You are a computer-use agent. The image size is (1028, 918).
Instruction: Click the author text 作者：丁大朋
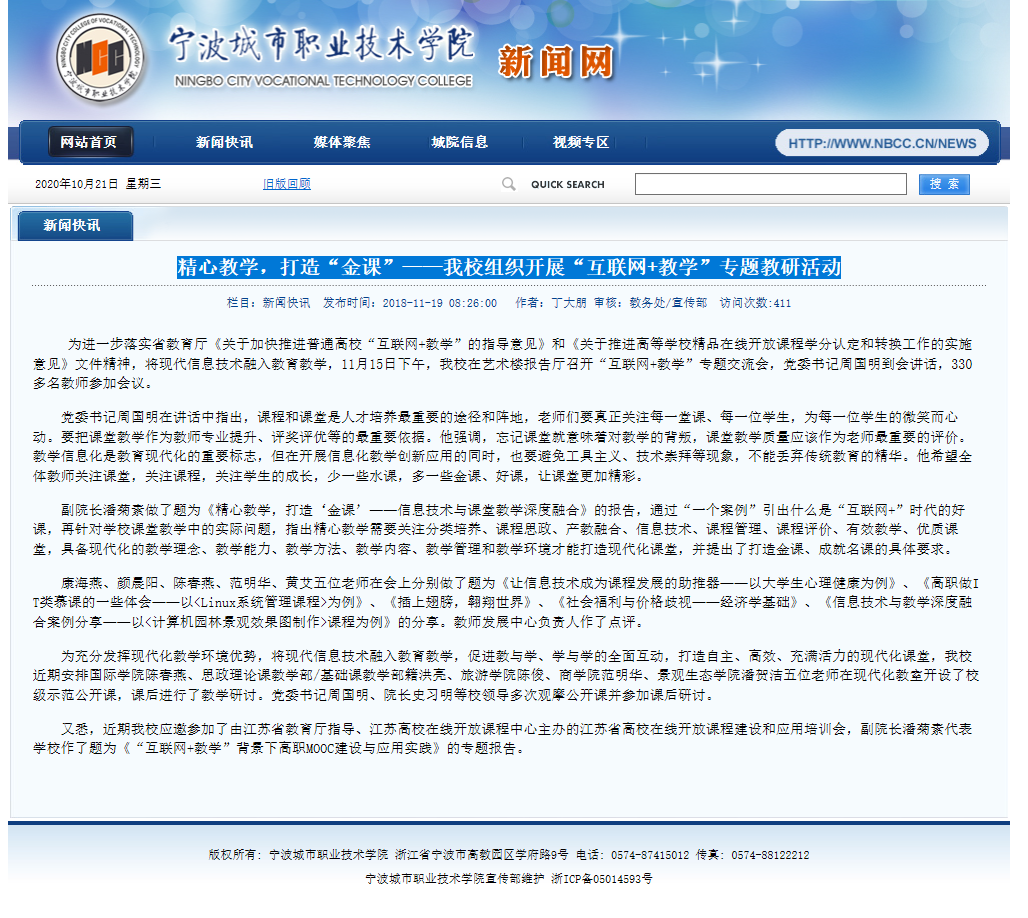click(551, 303)
